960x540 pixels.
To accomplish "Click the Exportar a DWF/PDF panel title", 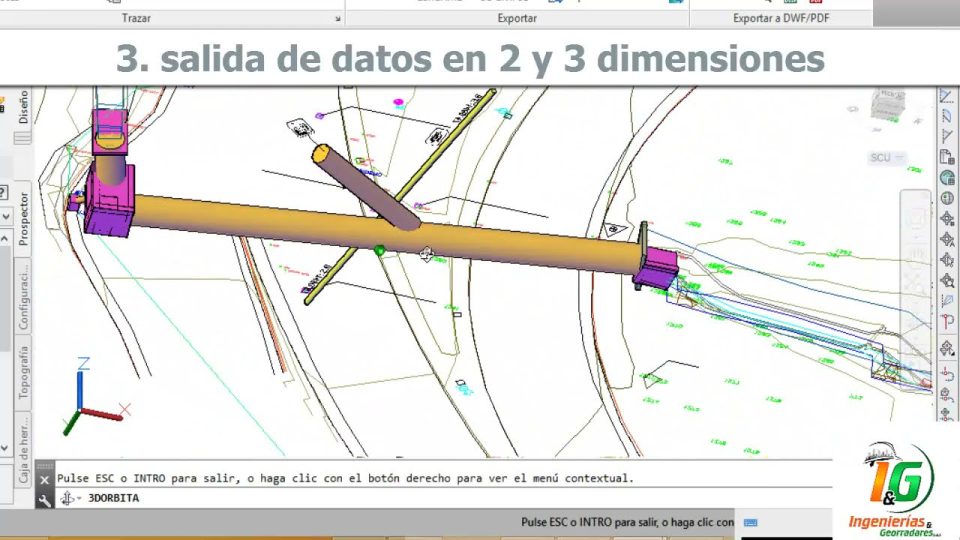I will click(x=780, y=18).
